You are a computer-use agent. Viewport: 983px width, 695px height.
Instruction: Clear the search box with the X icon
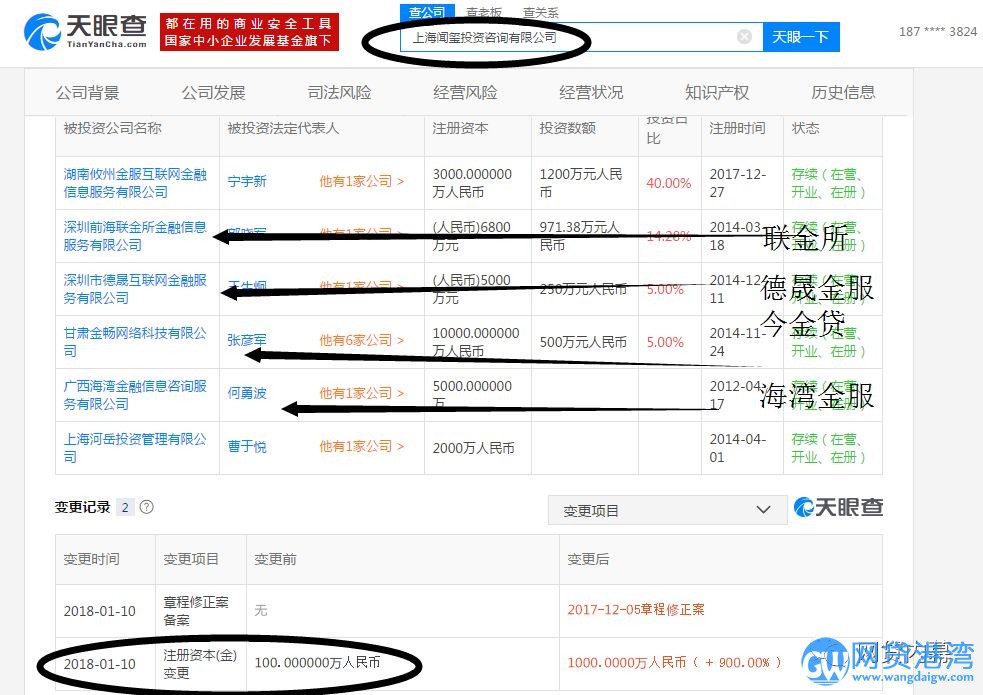tap(744, 36)
